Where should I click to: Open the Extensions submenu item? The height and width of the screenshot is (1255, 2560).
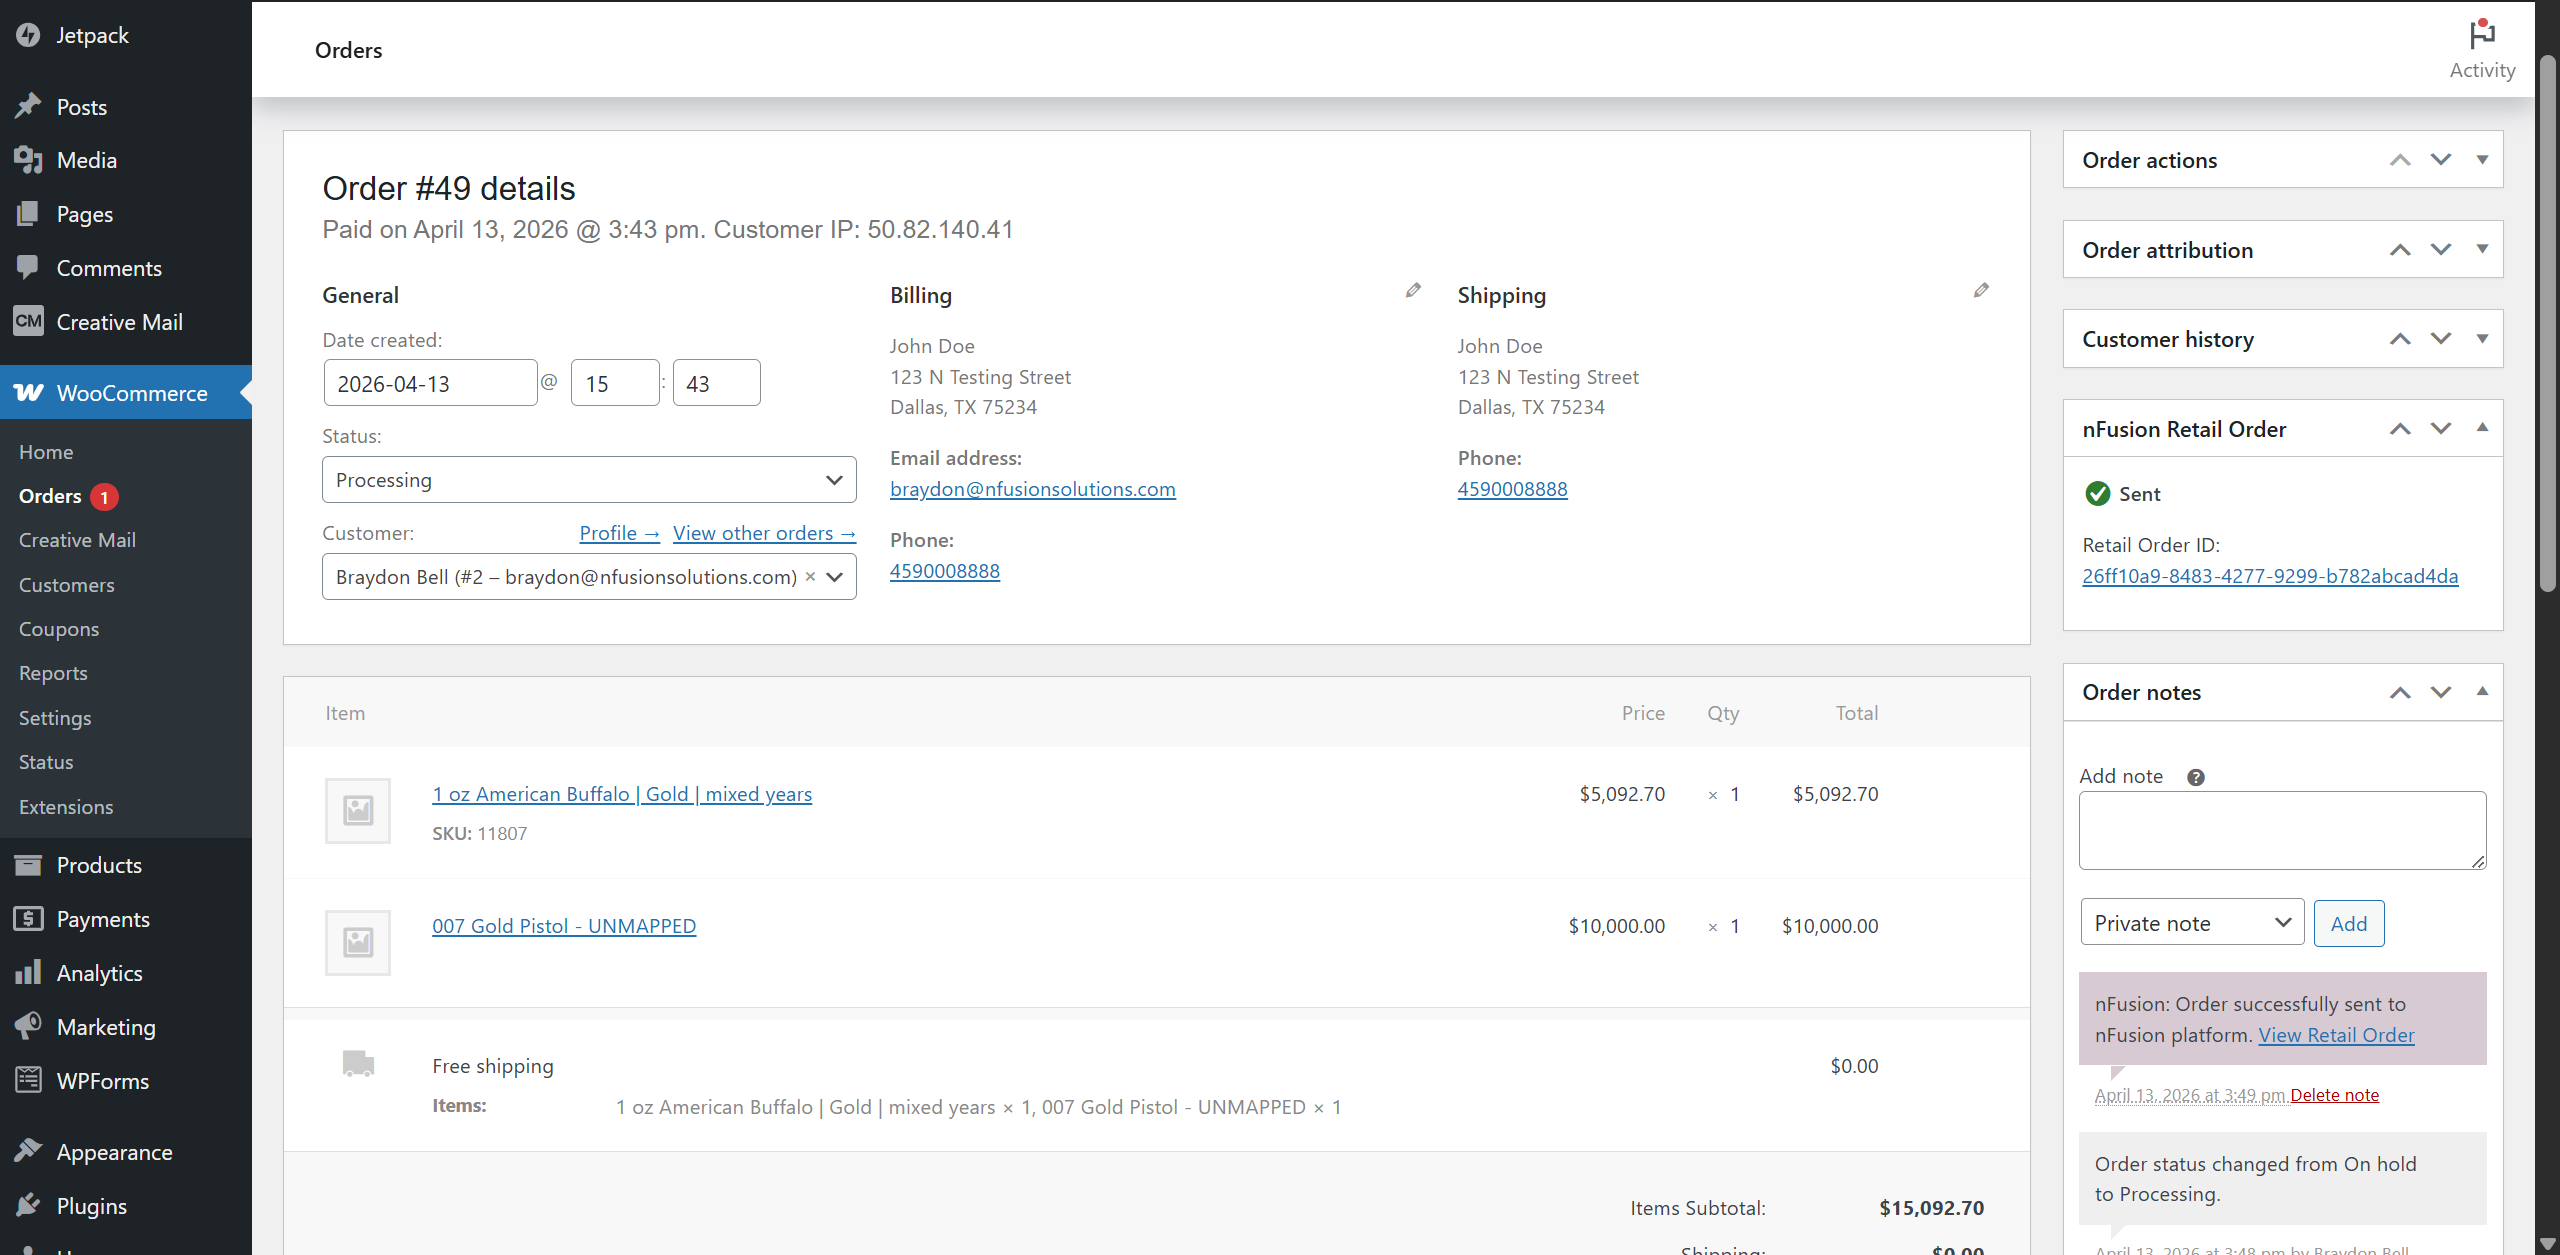tap(66, 807)
